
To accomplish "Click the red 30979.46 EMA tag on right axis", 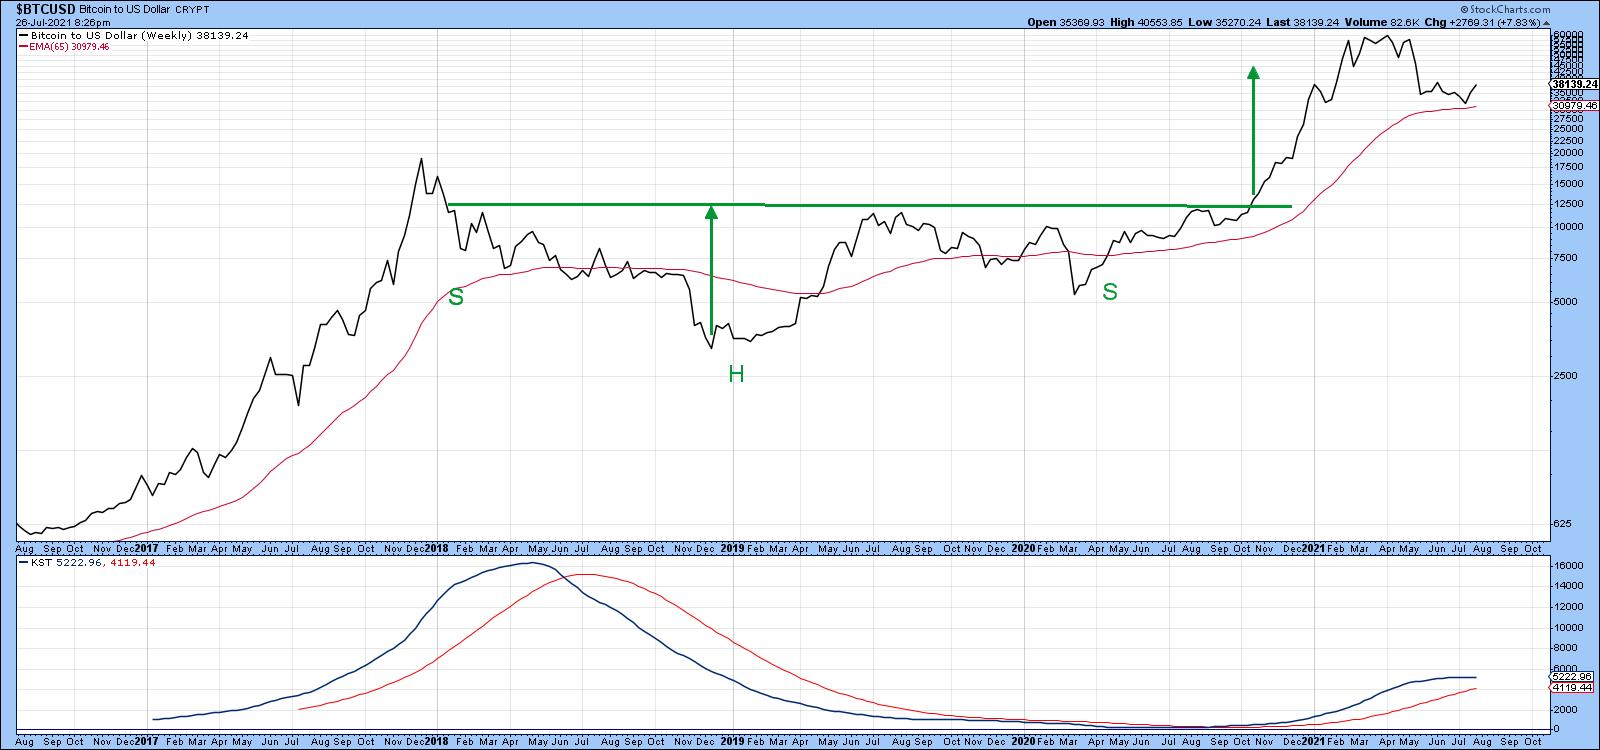I will 1576,105.
